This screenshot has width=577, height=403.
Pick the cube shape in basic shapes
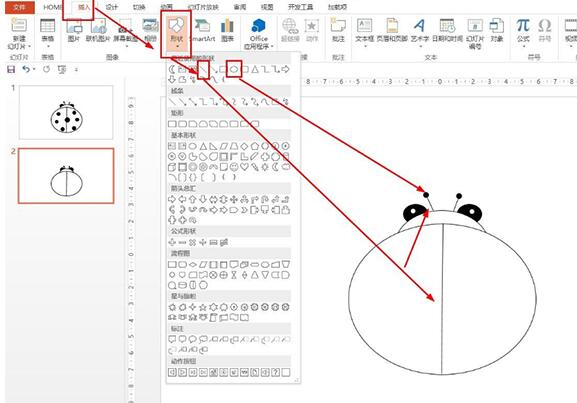[172, 167]
